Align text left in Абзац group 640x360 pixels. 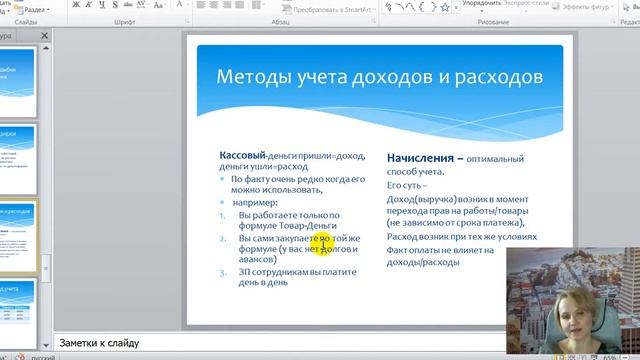[201, 5]
